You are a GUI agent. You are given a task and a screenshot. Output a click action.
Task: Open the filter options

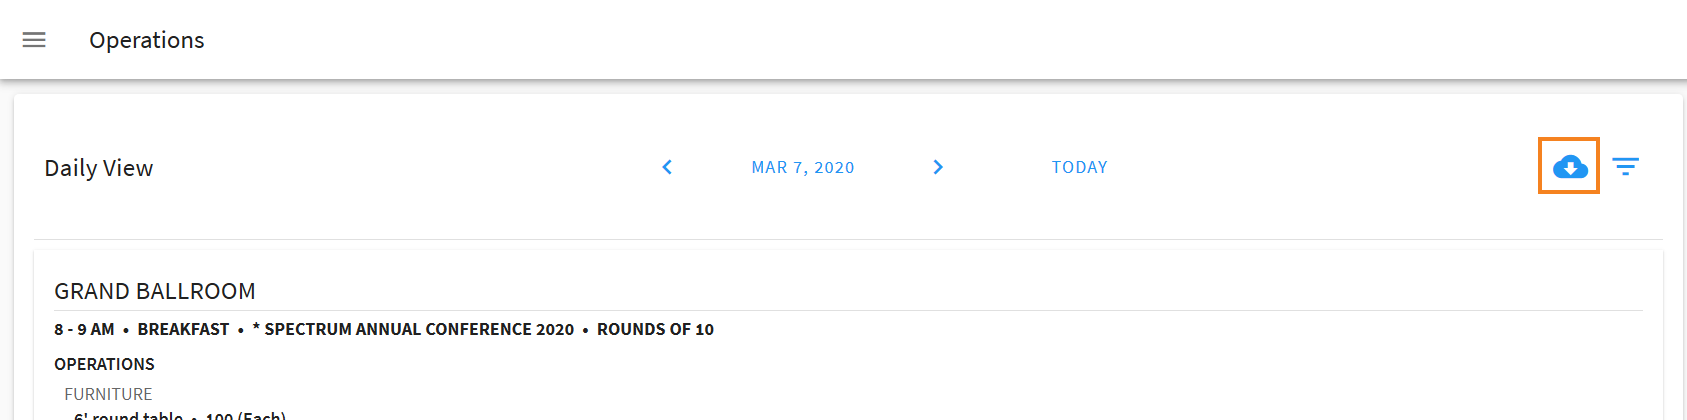pyautogui.click(x=1625, y=166)
